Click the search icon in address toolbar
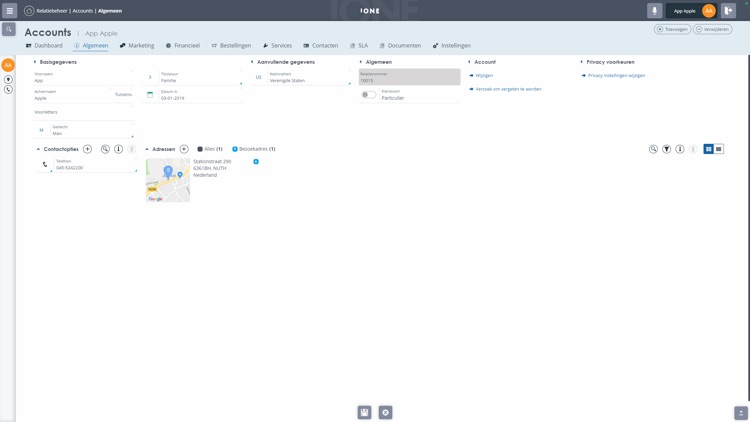 coord(653,149)
